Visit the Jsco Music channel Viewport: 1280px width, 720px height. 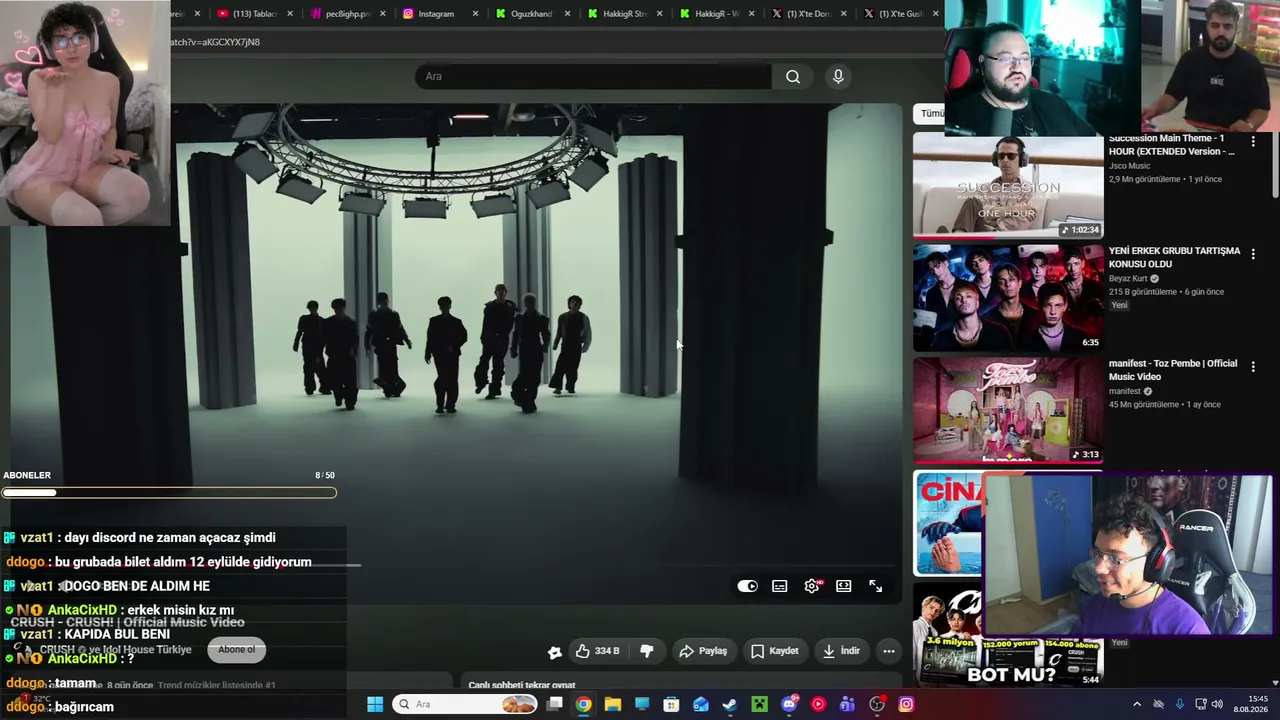coord(1130,166)
